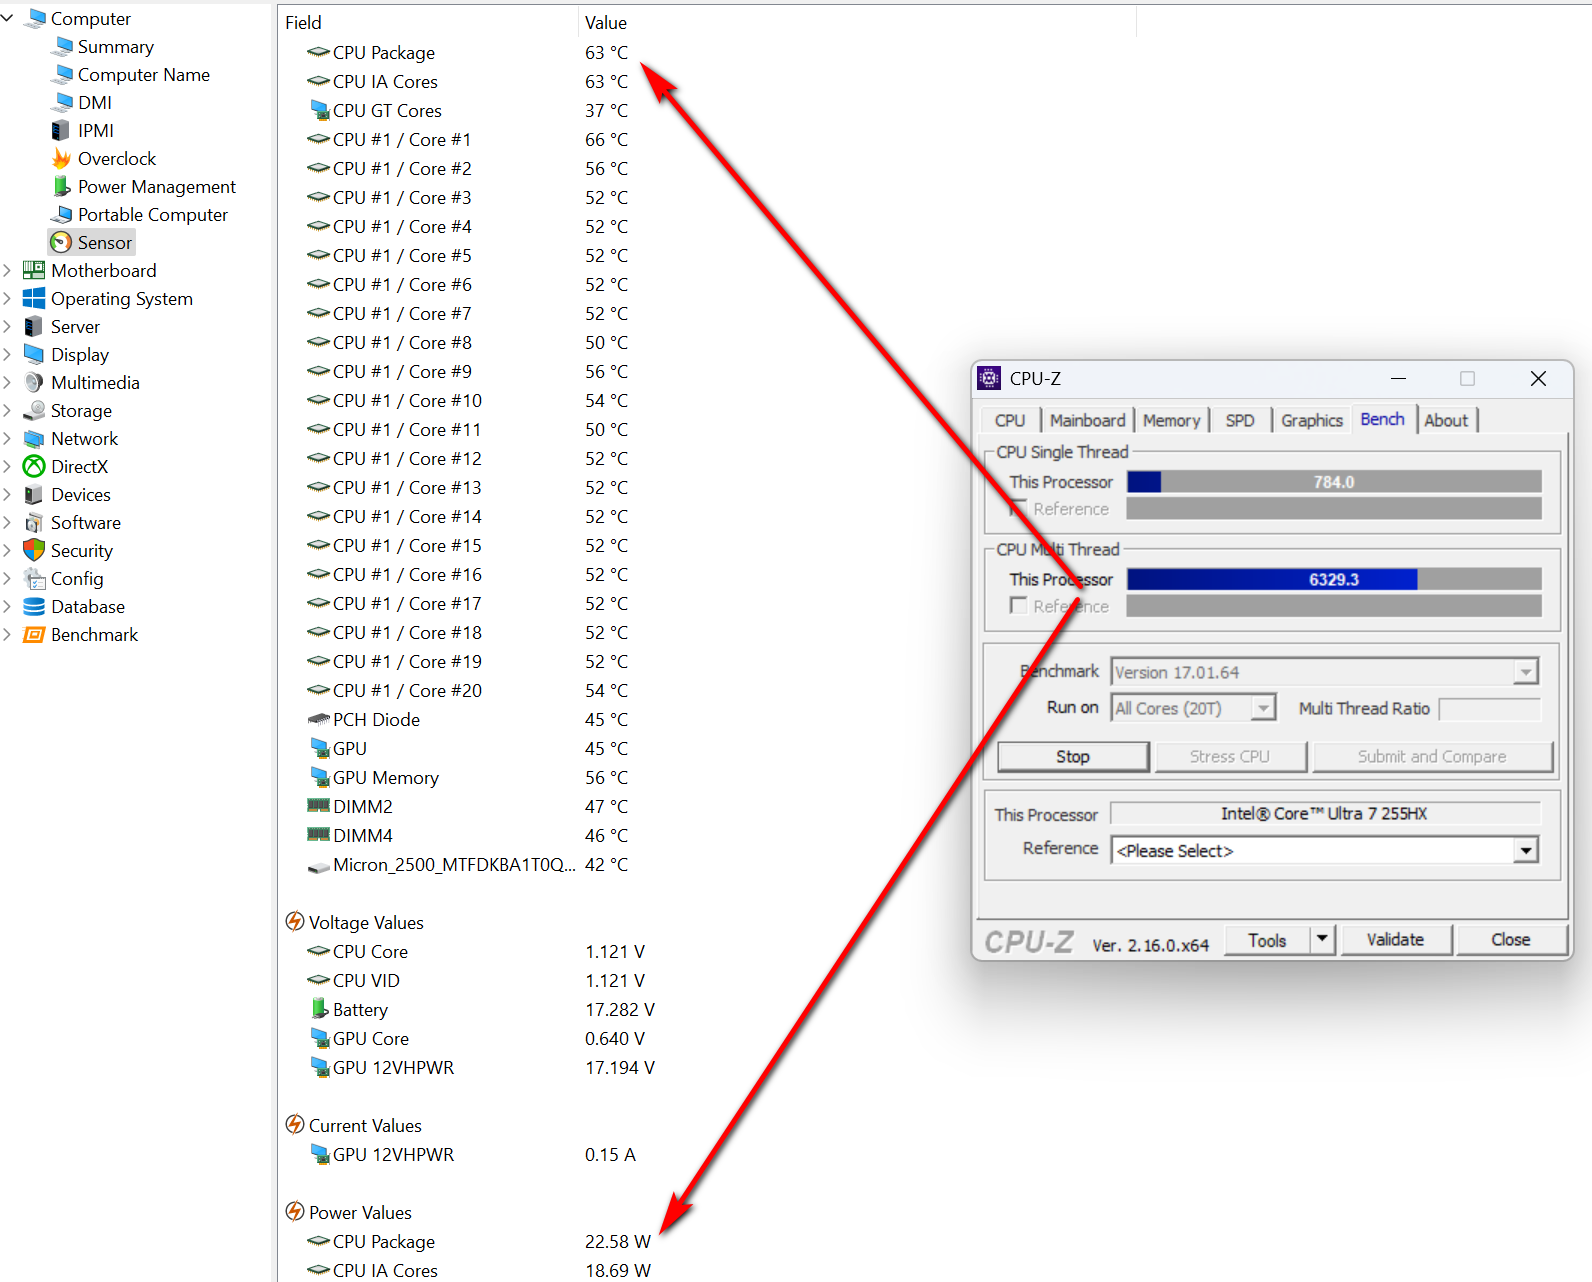Click the Sensor gauge icon

[61, 242]
